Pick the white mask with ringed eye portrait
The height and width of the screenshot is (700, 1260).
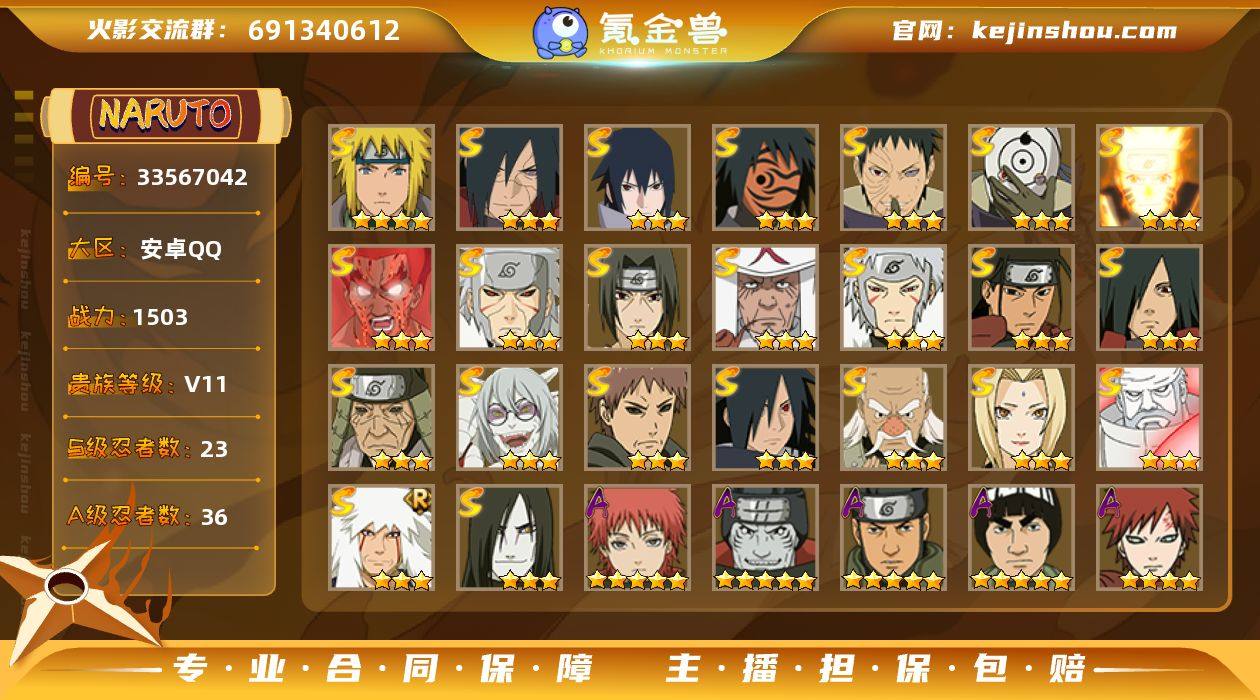pos(1021,177)
